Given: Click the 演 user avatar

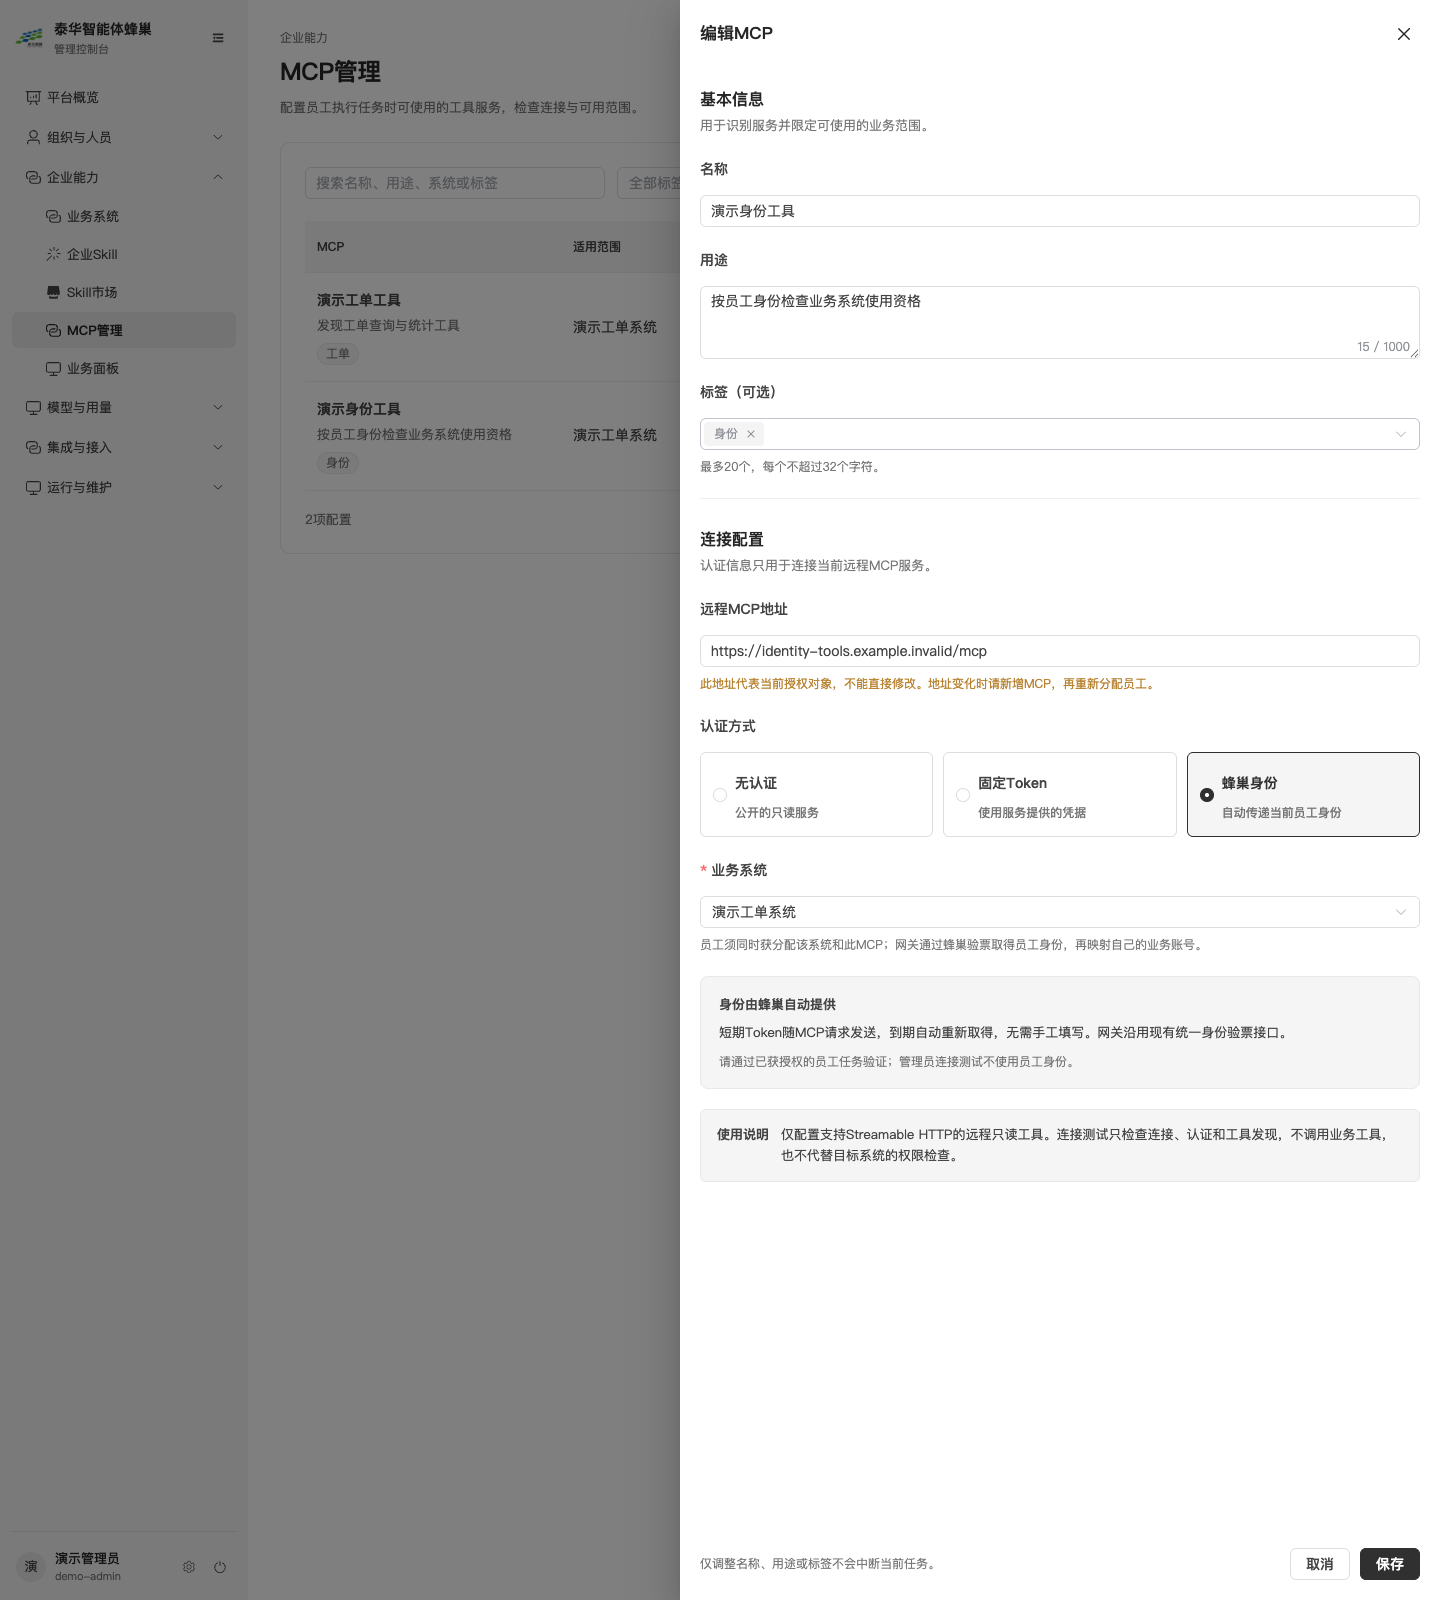Looking at the screenshot, I should (31, 1567).
